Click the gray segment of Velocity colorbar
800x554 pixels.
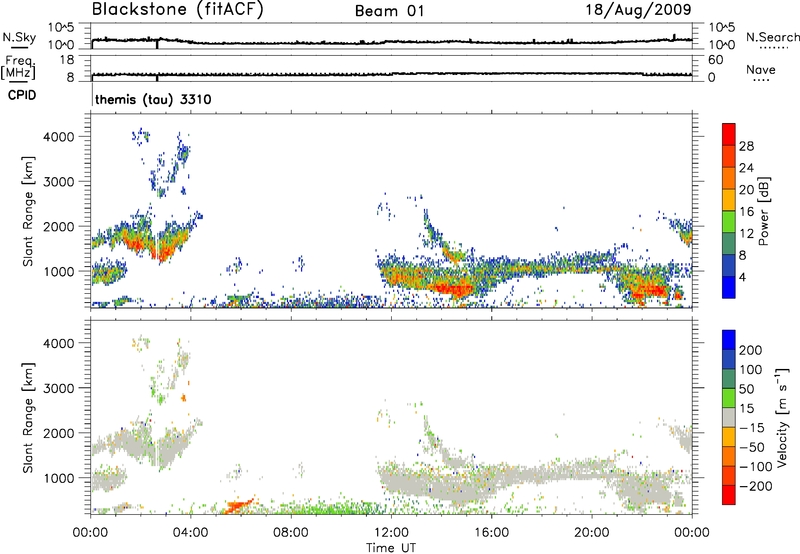pyautogui.click(x=729, y=418)
